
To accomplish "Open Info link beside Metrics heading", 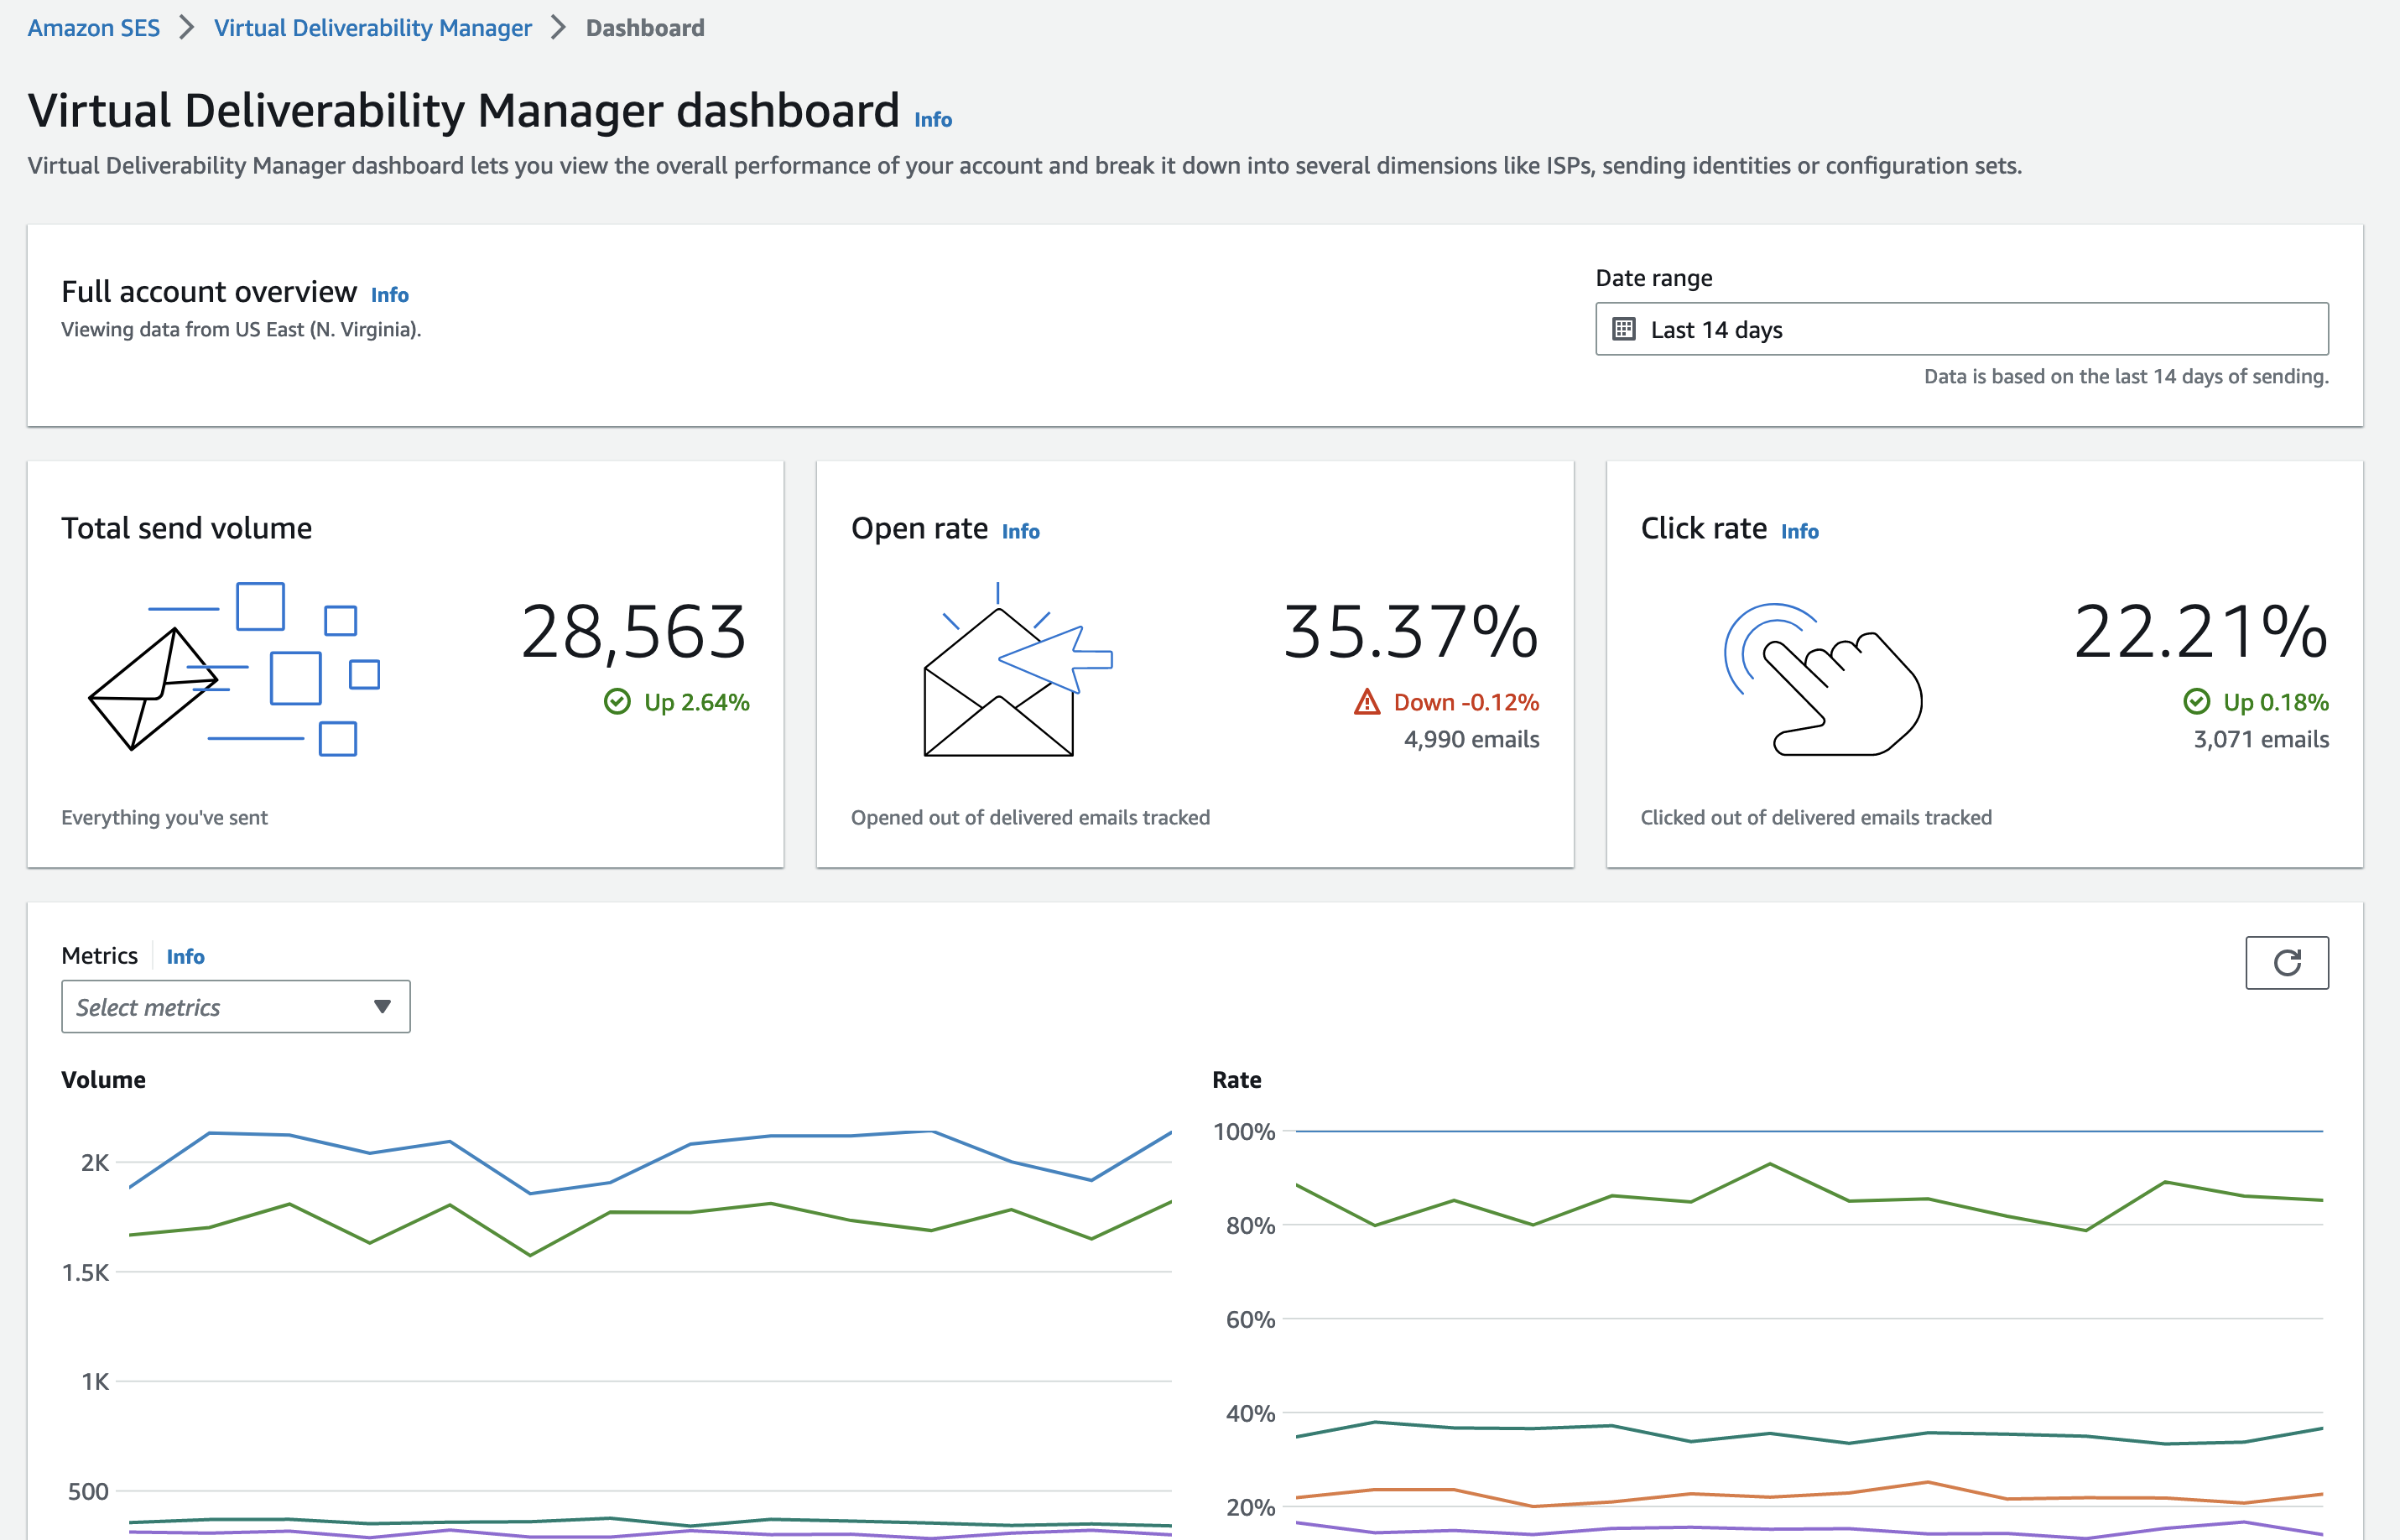I will point(185,957).
